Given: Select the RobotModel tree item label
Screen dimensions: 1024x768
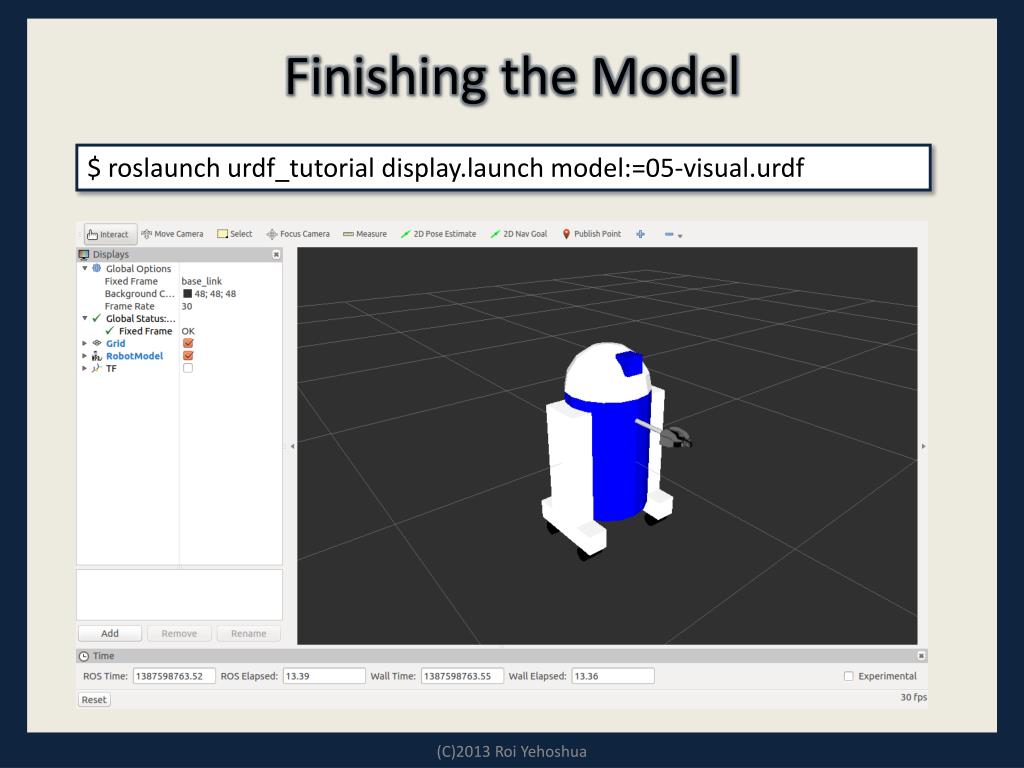Looking at the screenshot, I should point(135,356).
